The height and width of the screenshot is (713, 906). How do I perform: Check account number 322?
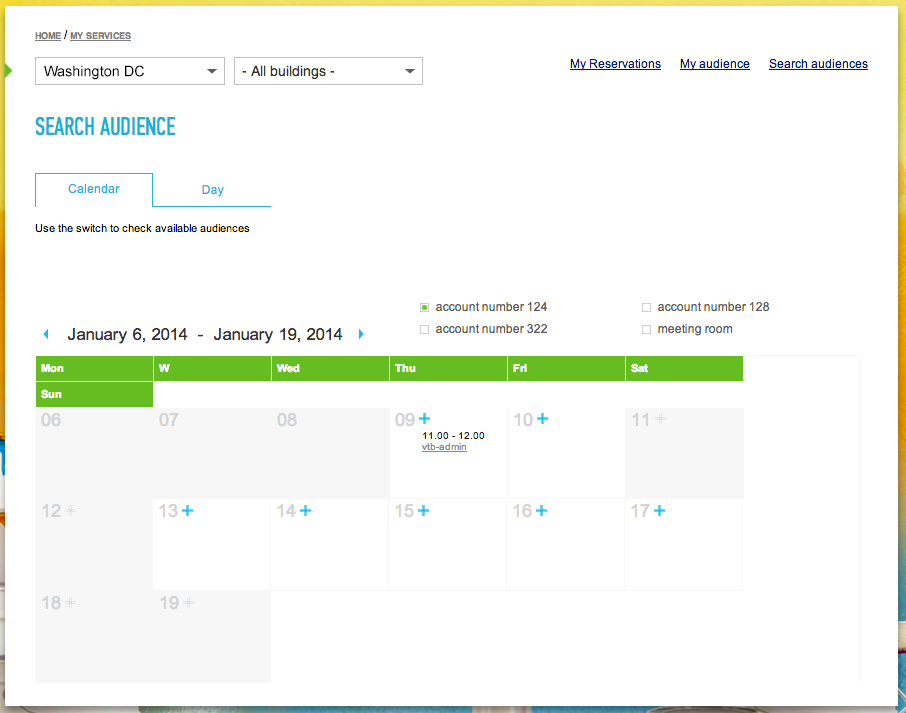pos(425,329)
